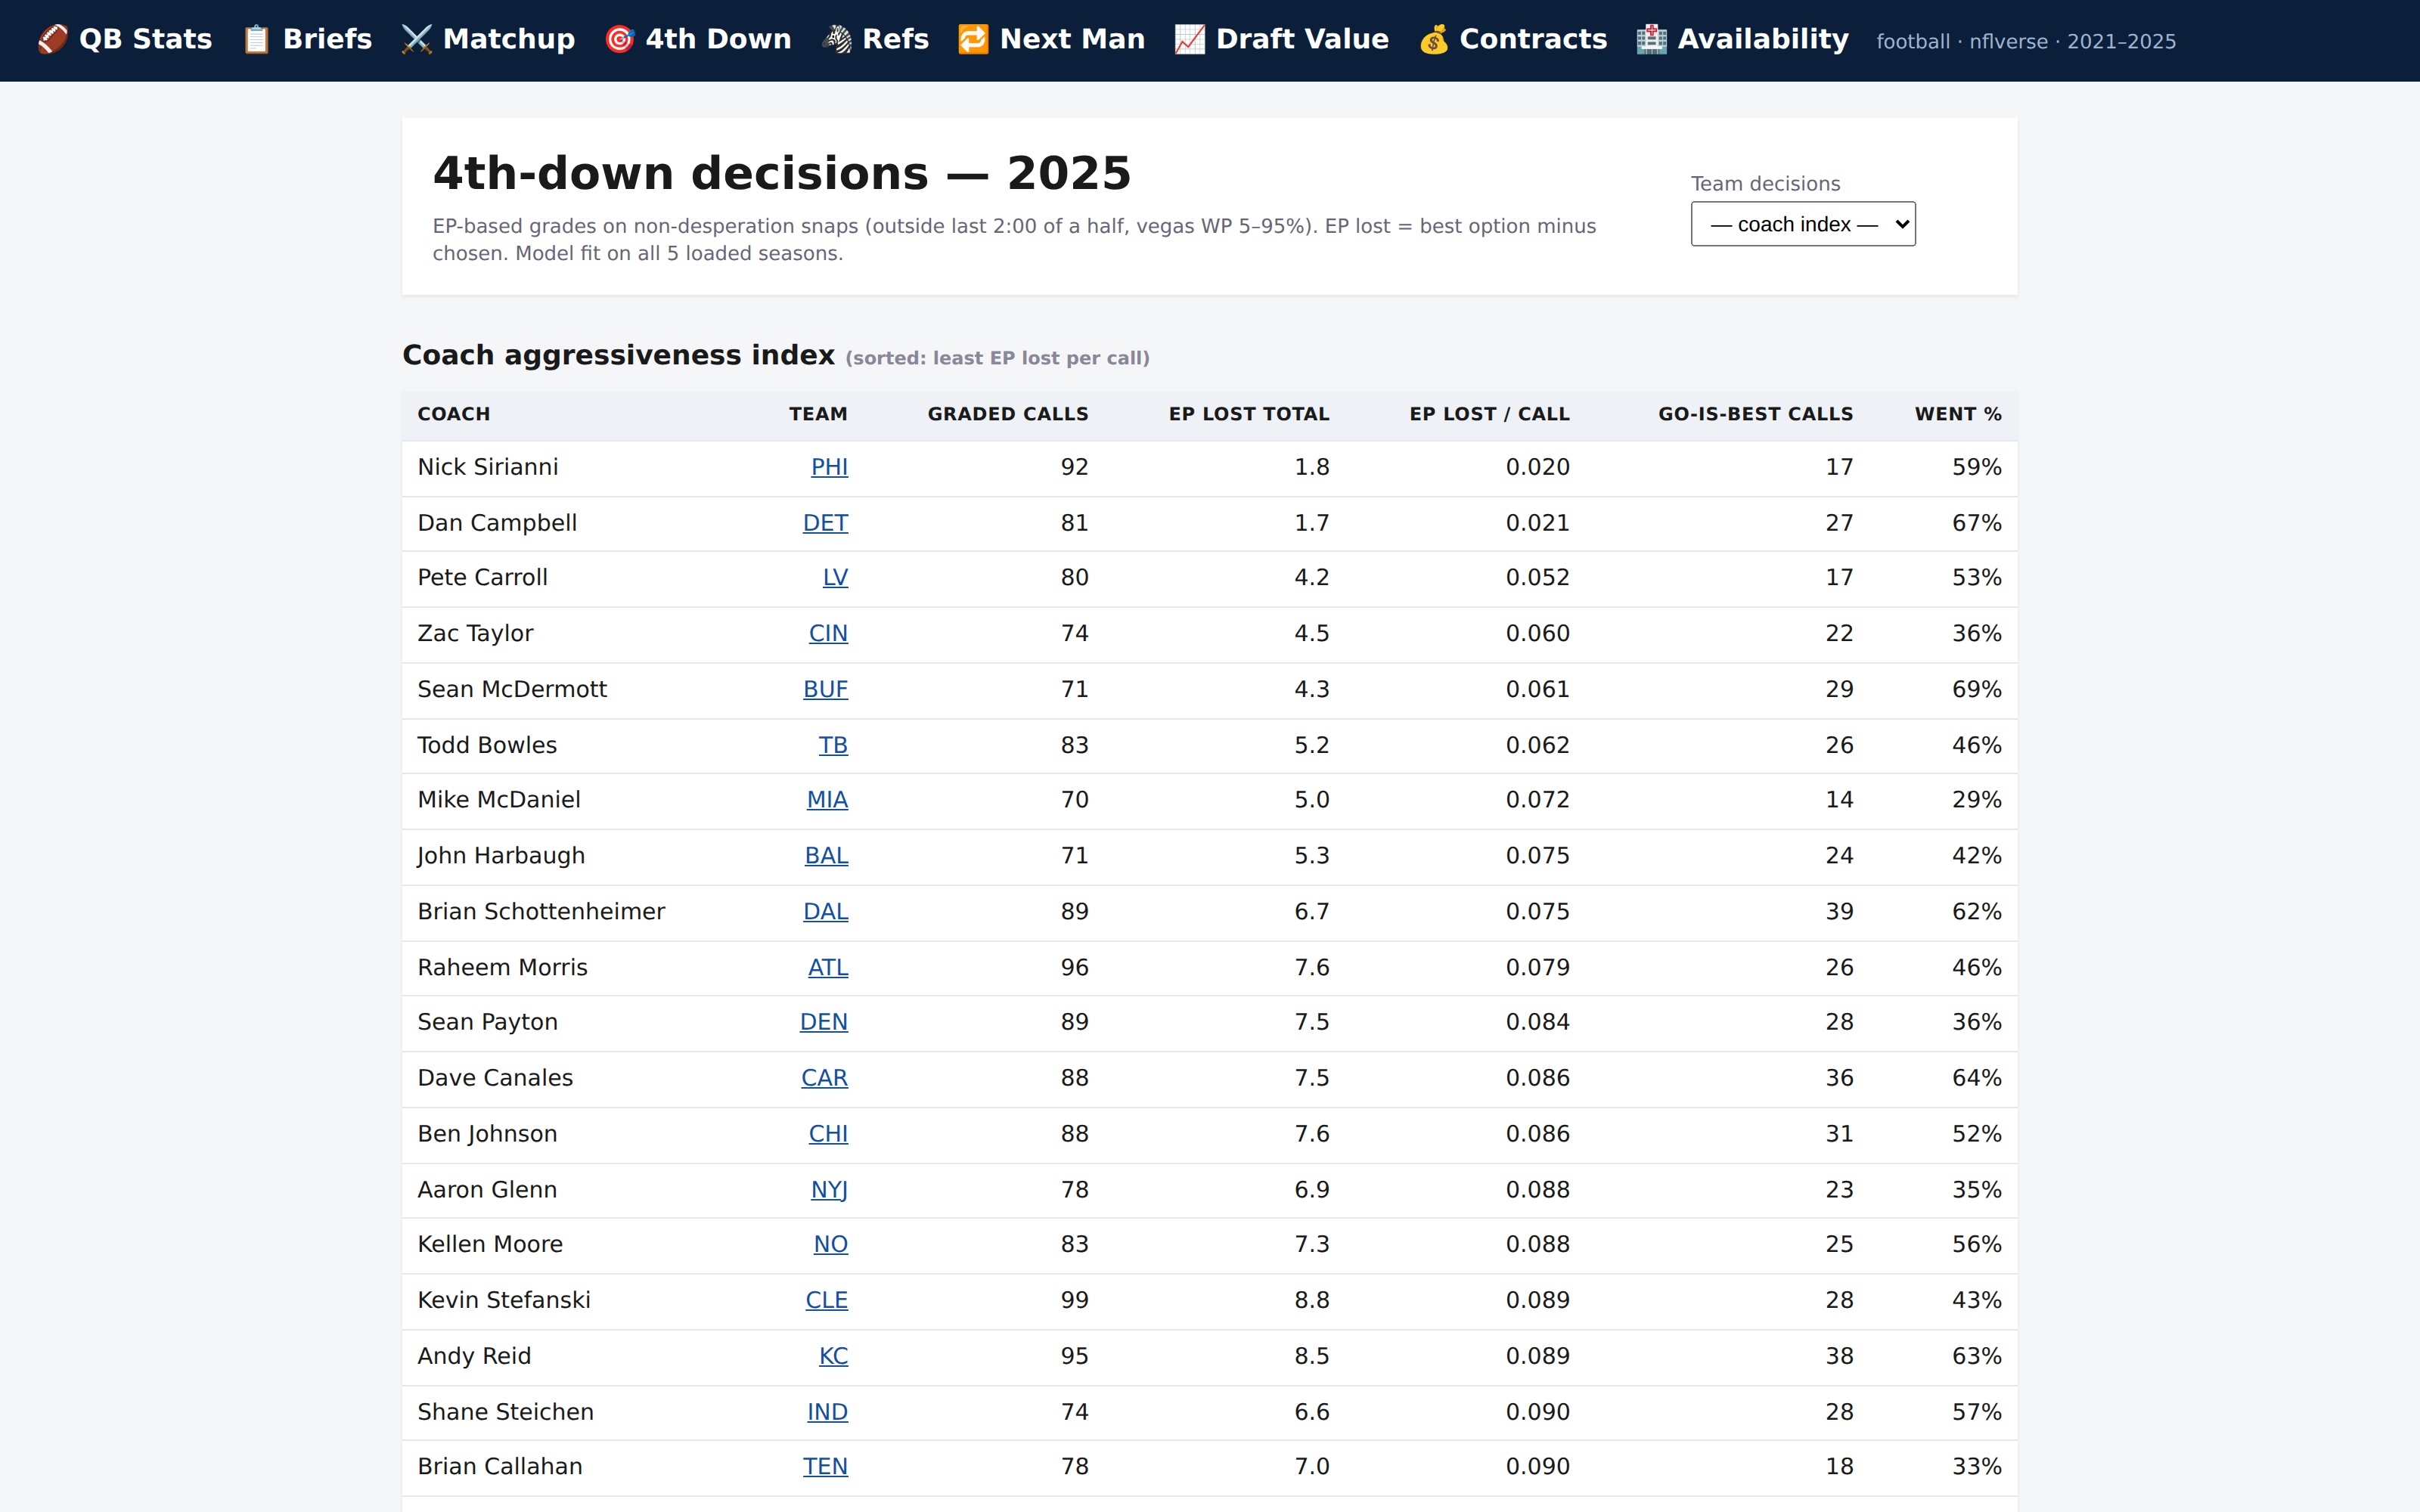Open the ATL team link
The height and width of the screenshot is (1512, 2420).
pyautogui.click(x=828, y=968)
